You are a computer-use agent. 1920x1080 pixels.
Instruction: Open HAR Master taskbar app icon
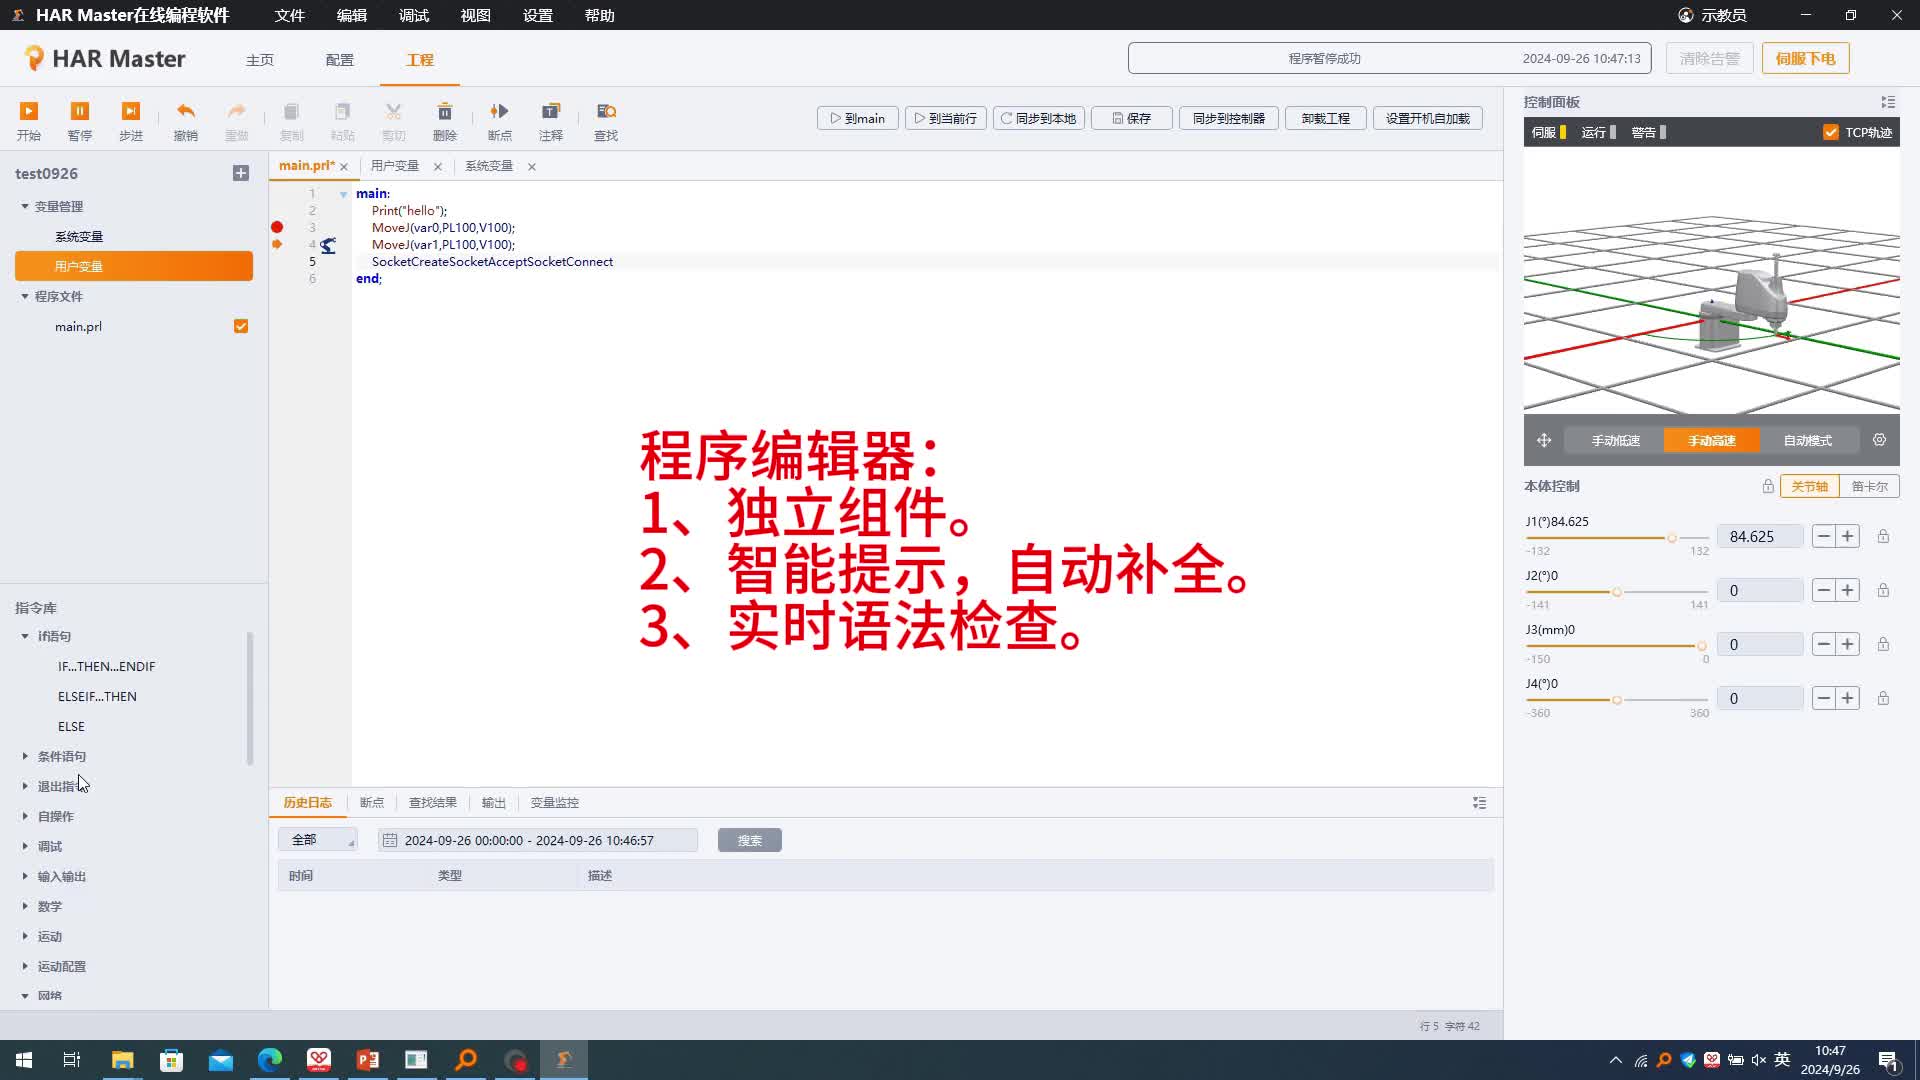tap(564, 1060)
